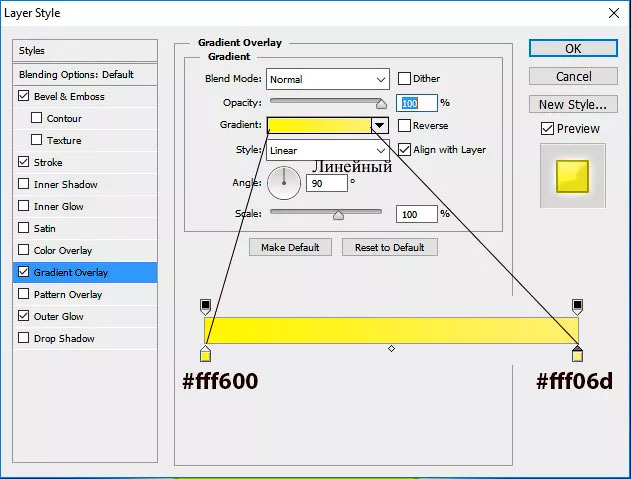Open the gradient picker dropdown arrow
631x479 pixels.
[379, 125]
